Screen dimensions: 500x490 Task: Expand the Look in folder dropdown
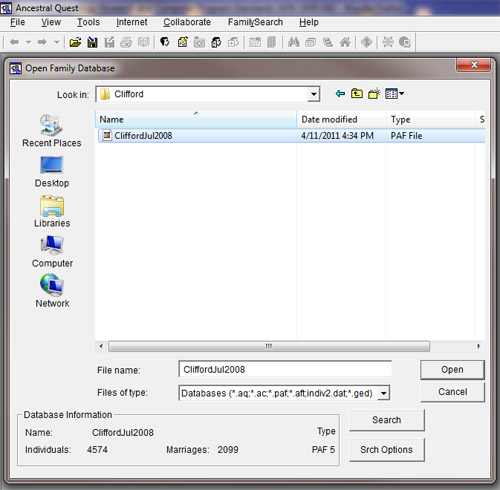[313, 94]
